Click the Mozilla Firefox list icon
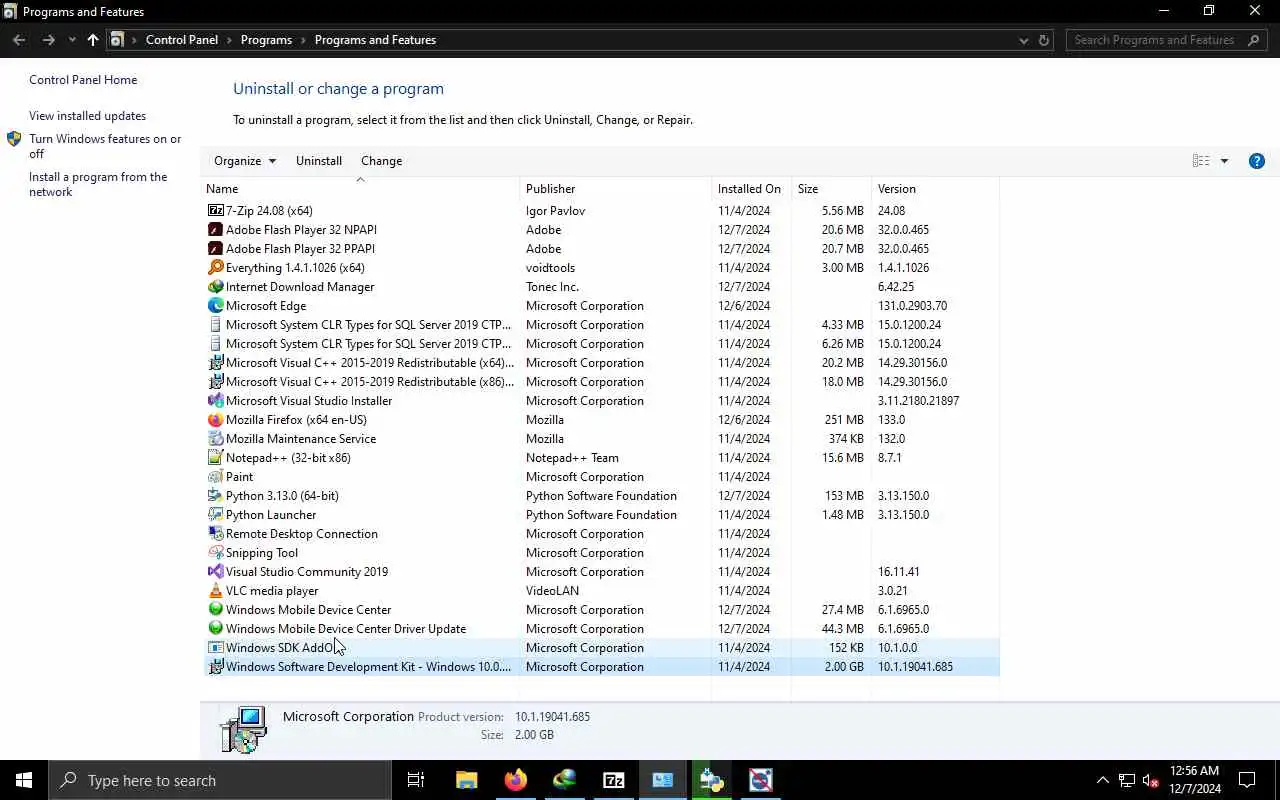Image resolution: width=1280 pixels, height=800 pixels. pyautogui.click(x=215, y=420)
